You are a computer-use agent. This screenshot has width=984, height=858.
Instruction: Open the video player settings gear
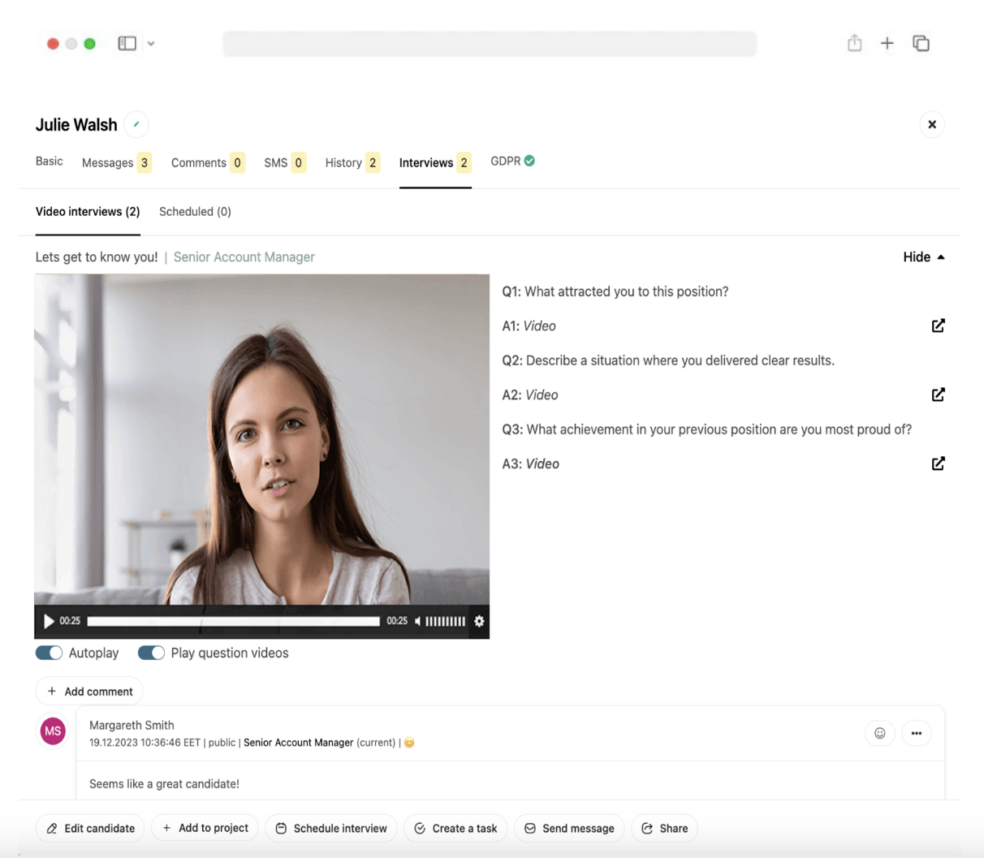point(479,621)
